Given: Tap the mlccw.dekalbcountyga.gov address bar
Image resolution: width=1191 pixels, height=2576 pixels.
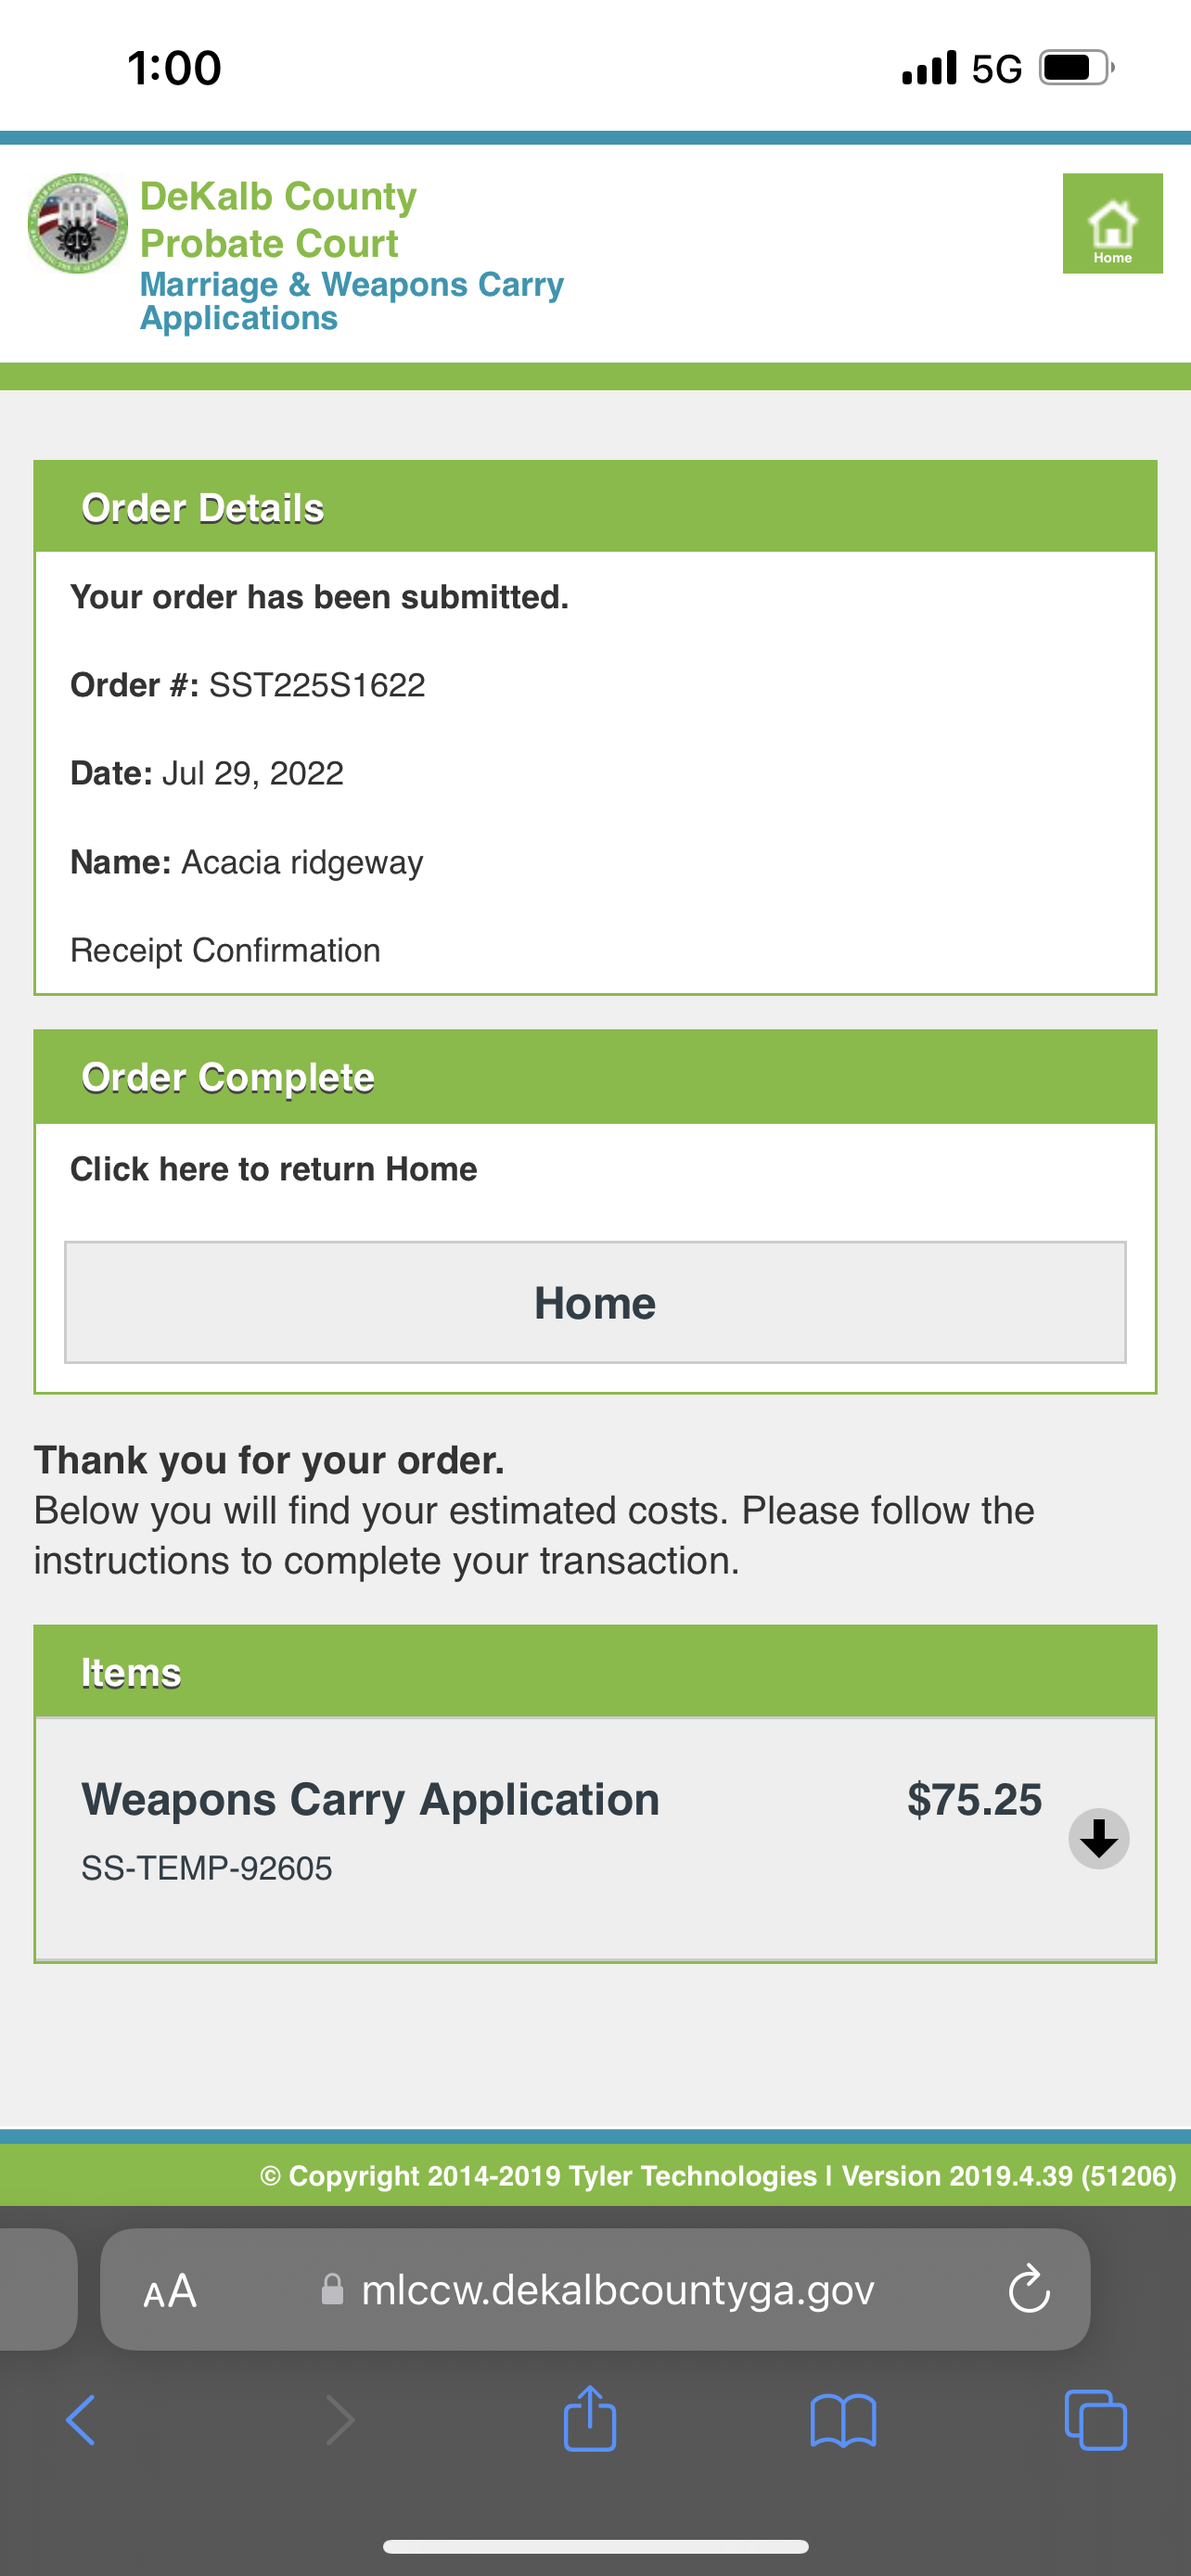Looking at the screenshot, I should (616, 2289).
